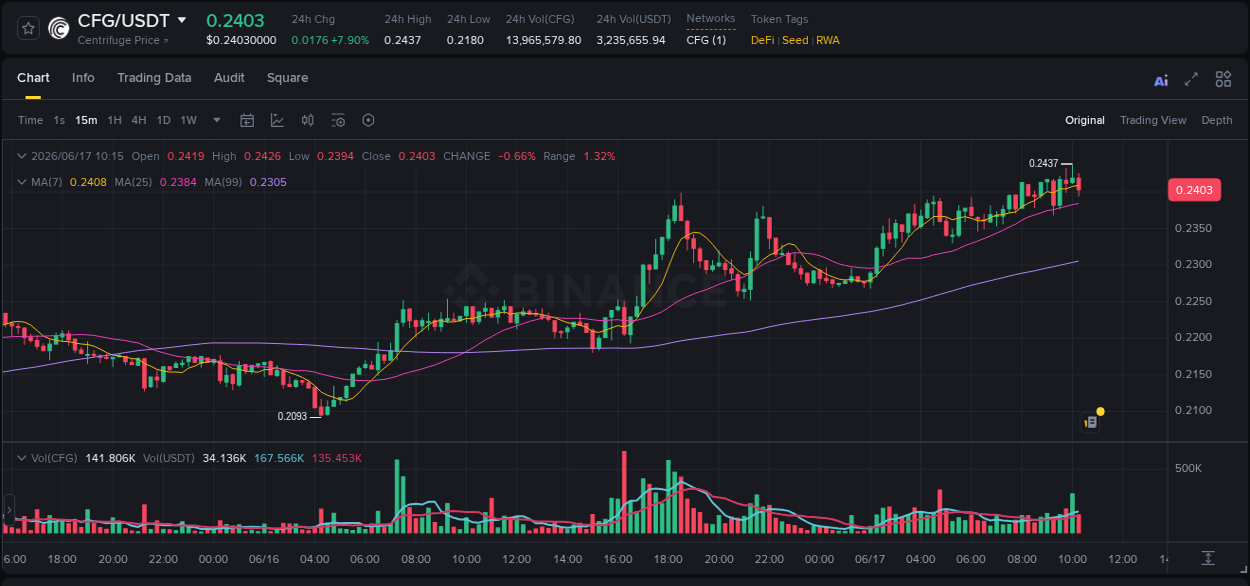
Task: Click the 24h High value 0.2437
Action: pyautogui.click(x=403, y=40)
